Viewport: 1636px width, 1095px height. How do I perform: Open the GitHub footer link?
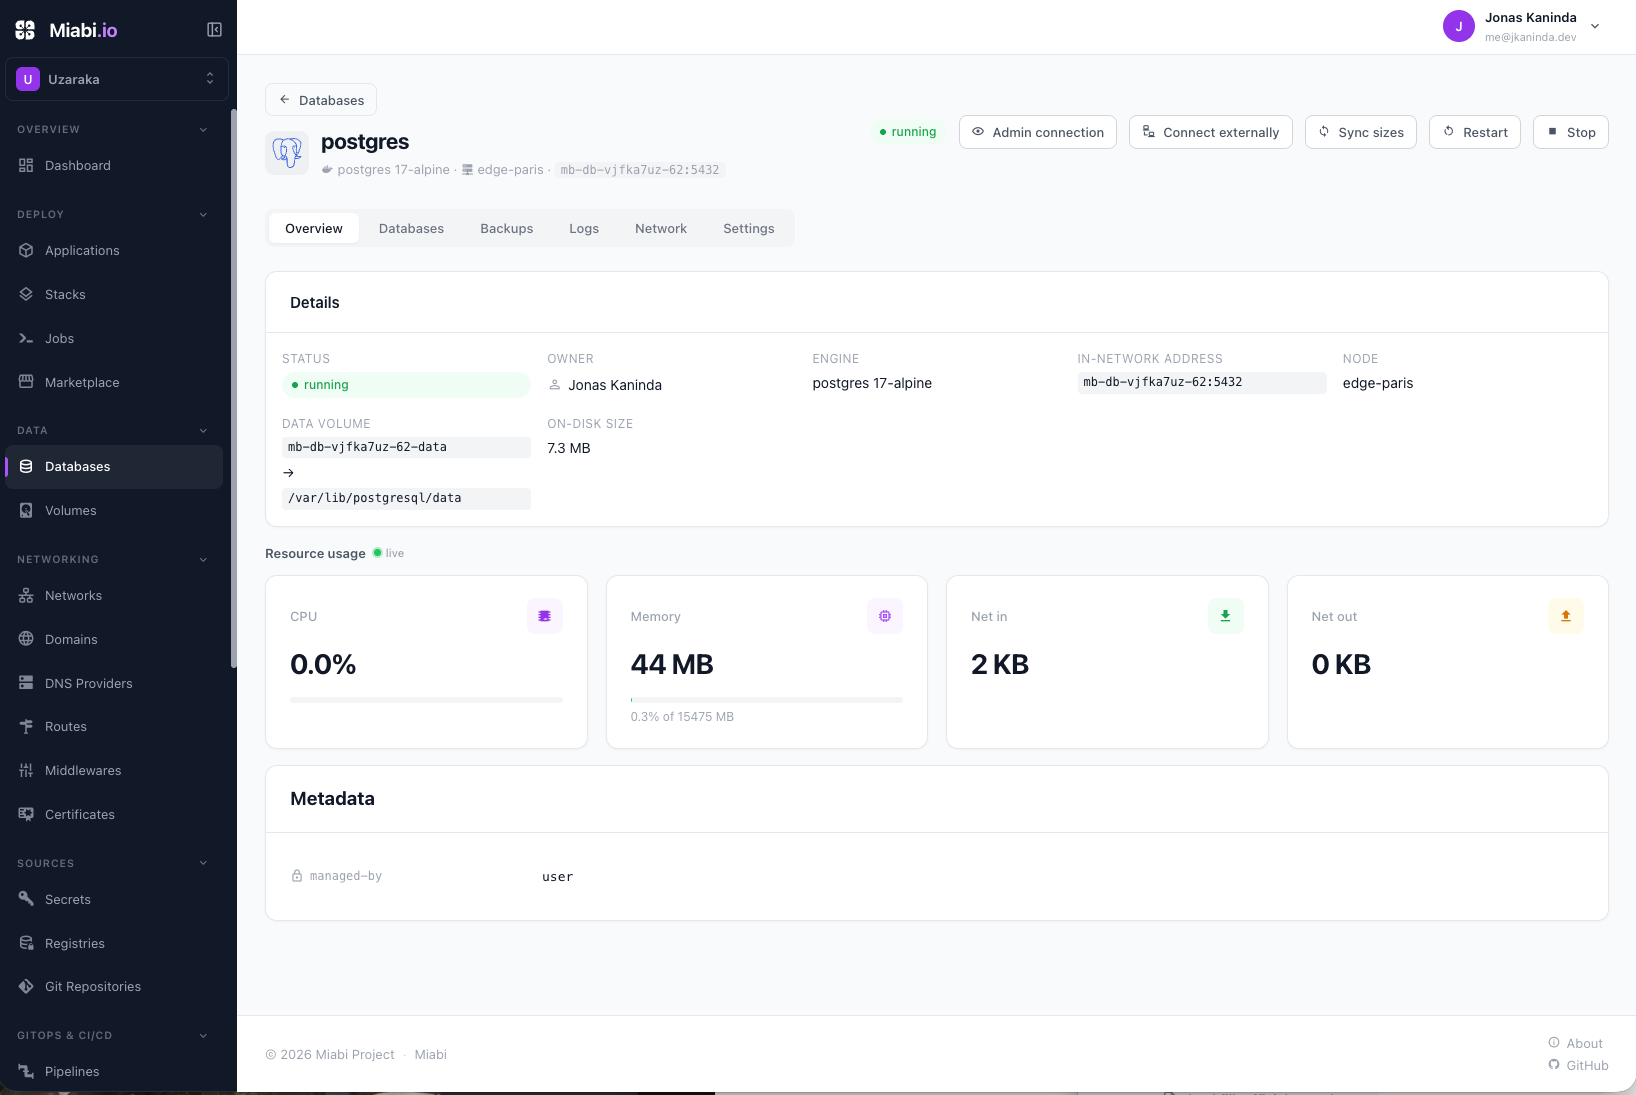(x=1578, y=1065)
